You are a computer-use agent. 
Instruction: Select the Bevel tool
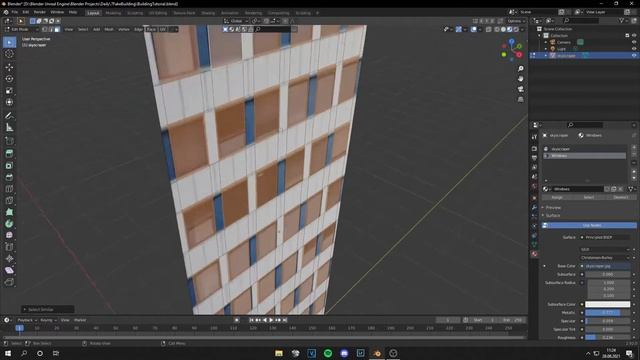tap(9, 178)
